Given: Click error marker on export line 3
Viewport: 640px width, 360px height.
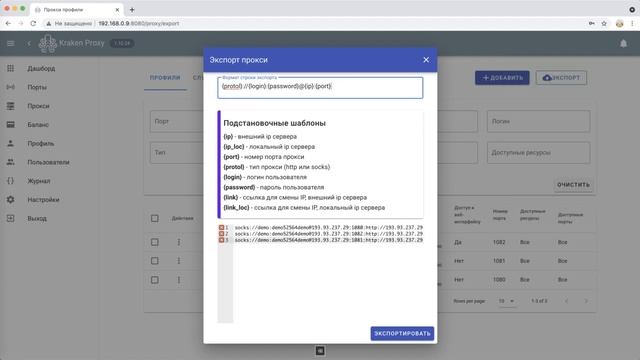Looking at the screenshot, I should [x=221, y=240].
